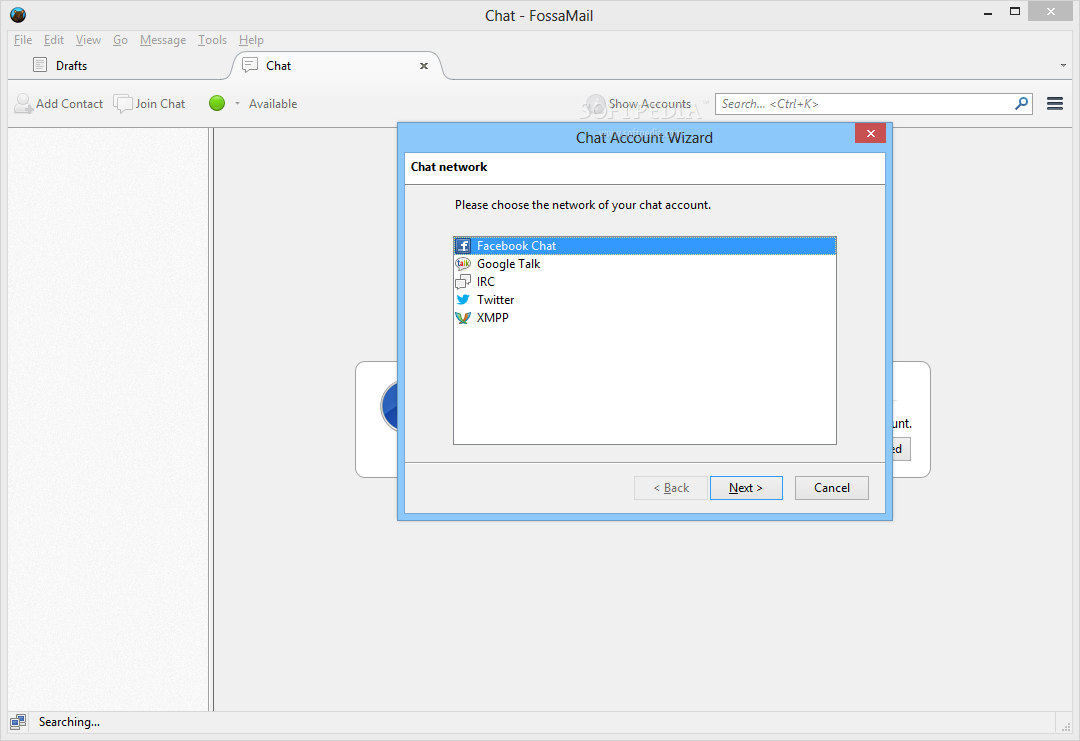1080x741 pixels.
Task: Cancel the Chat Account Wizard
Action: pyautogui.click(x=831, y=488)
